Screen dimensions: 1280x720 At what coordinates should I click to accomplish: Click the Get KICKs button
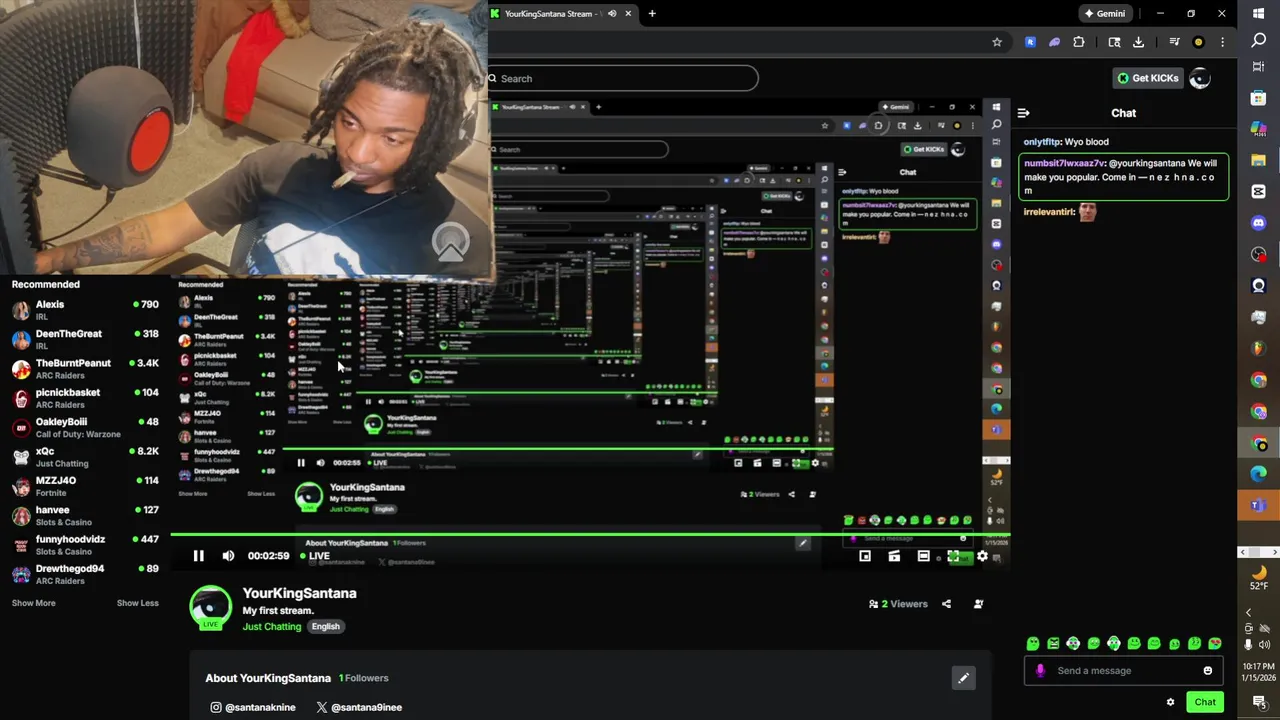click(x=1148, y=78)
